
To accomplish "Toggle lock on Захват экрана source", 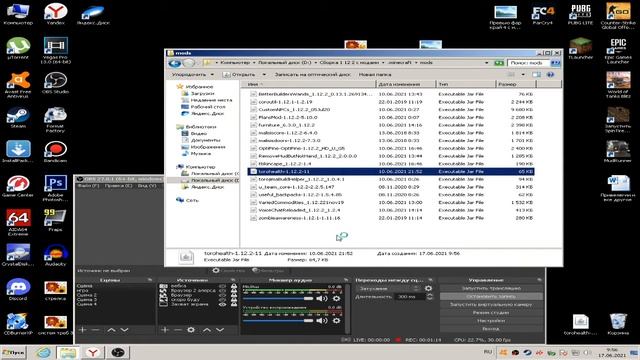I will [x=234, y=304].
